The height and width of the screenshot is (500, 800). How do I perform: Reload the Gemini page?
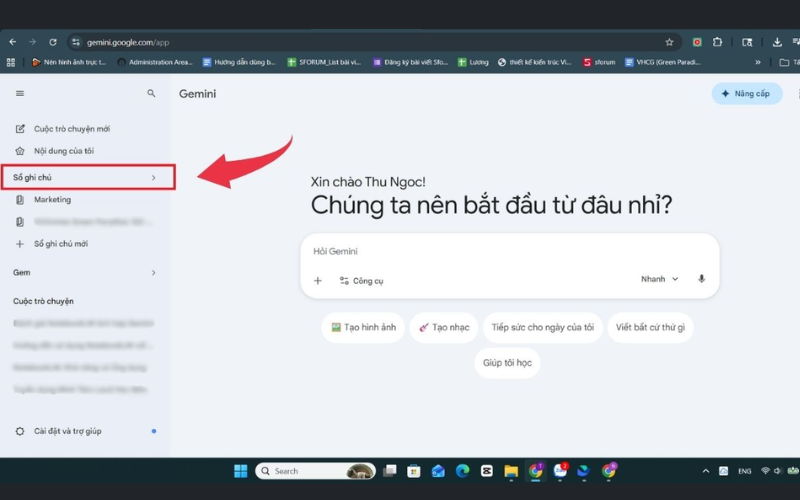point(53,42)
